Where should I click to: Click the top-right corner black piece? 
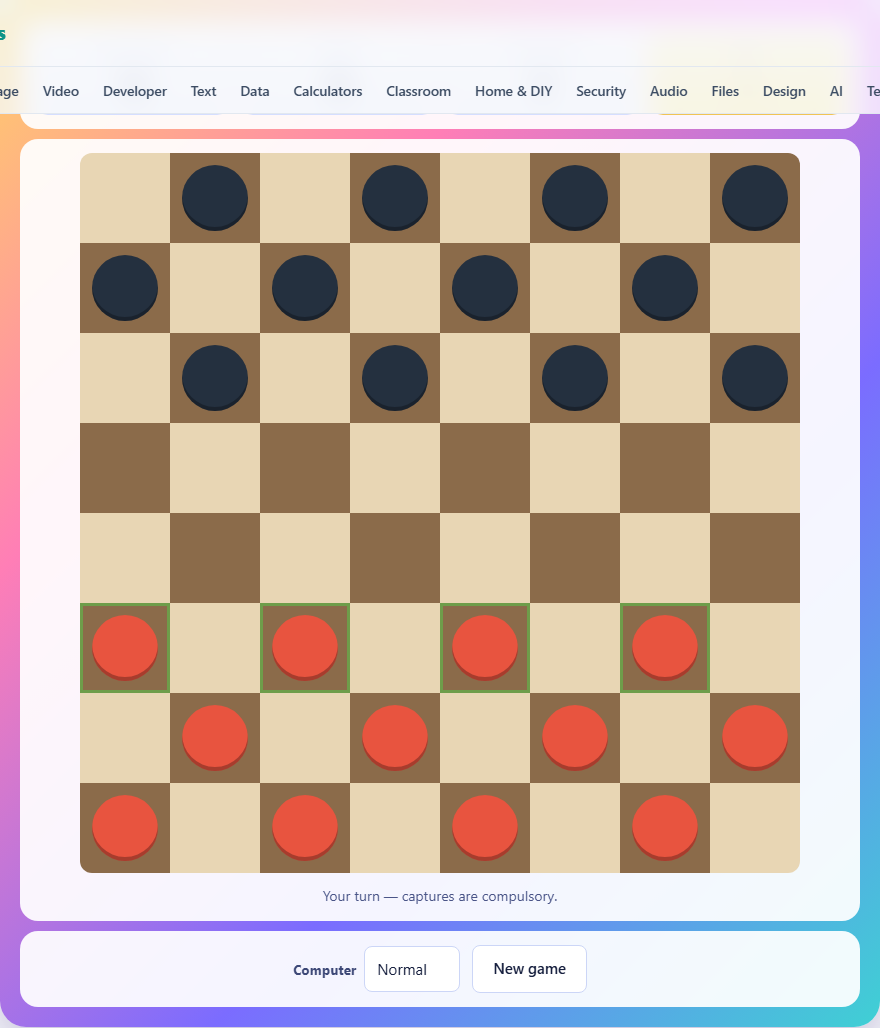[x=755, y=197]
